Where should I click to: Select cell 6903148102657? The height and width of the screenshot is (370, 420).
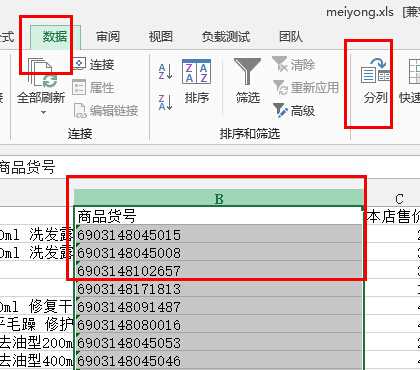point(219,270)
